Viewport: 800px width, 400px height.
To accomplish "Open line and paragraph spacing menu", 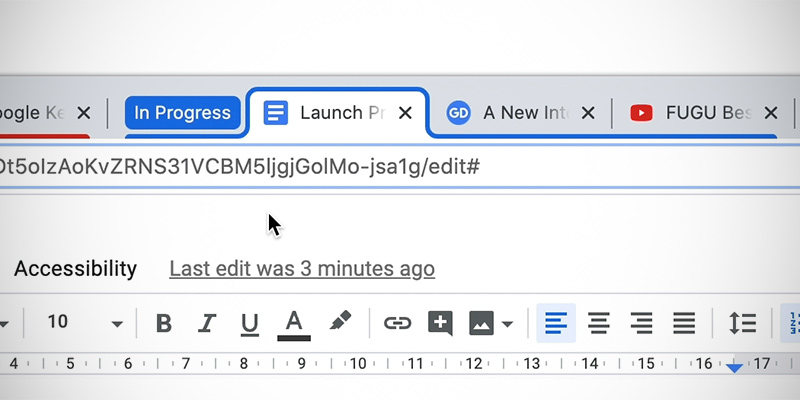I will pyautogui.click(x=742, y=323).
